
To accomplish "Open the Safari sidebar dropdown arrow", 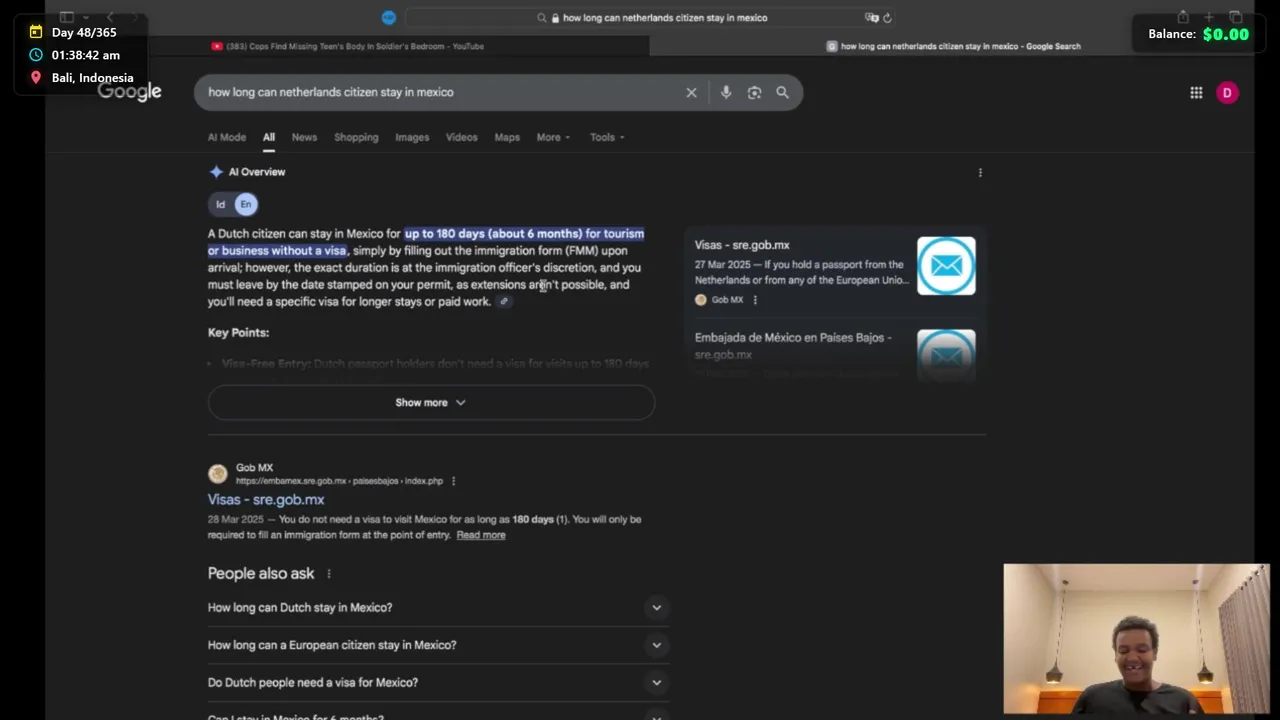I will coord(86,17).
